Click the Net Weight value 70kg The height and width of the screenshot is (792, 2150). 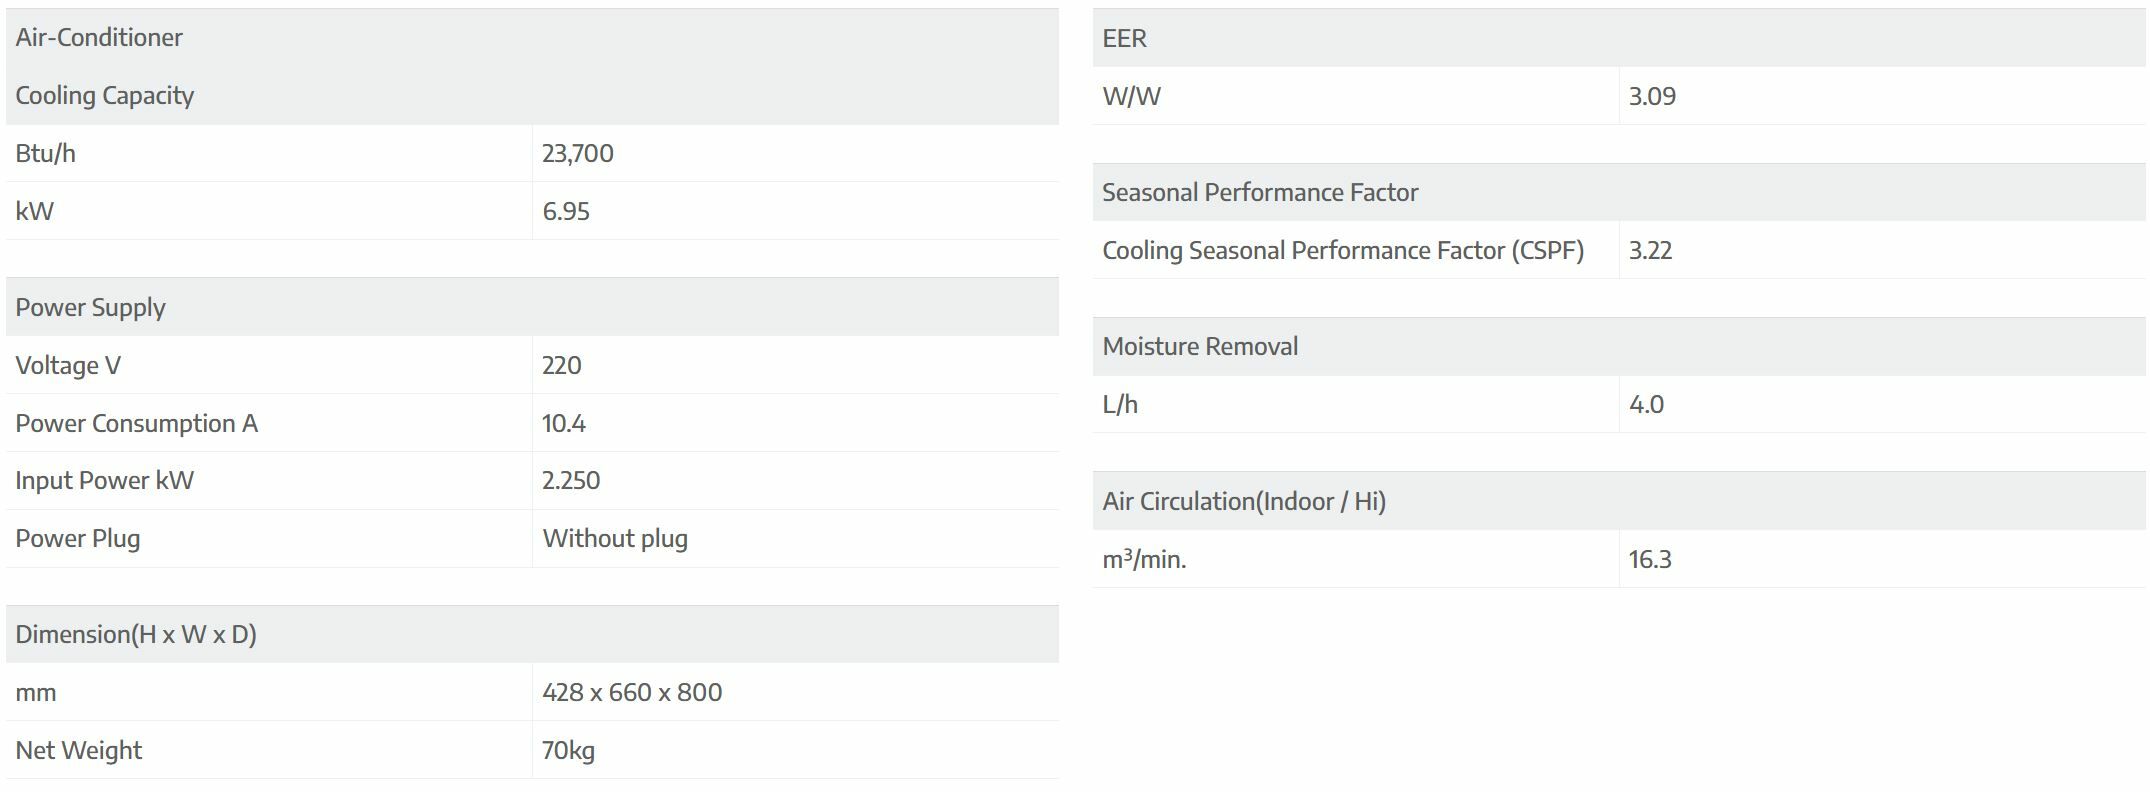pyautogui.click(x=568, y=751)
